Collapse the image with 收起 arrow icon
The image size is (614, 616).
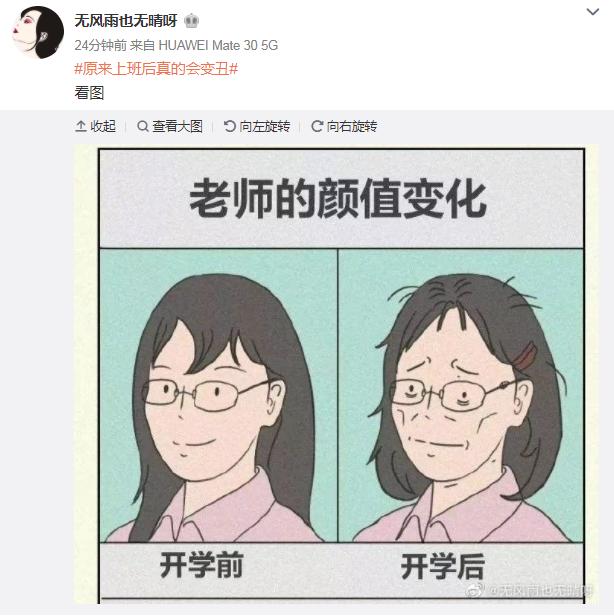pos(81,126)
